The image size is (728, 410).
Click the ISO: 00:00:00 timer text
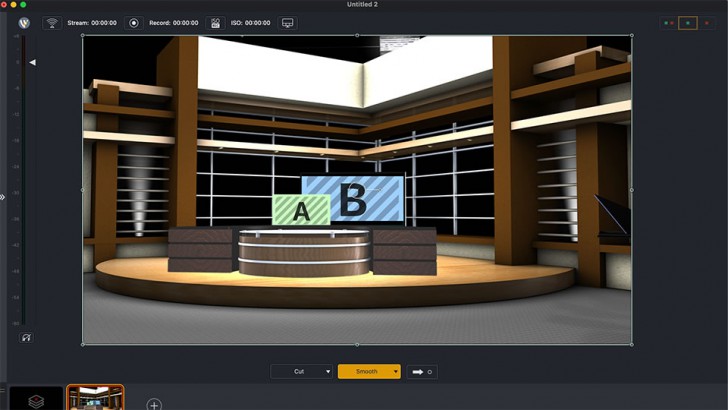251,23
